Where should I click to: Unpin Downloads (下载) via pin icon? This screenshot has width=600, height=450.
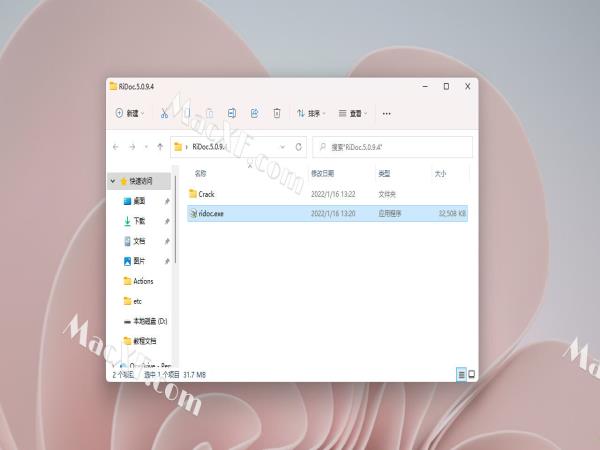coord(167,221)
